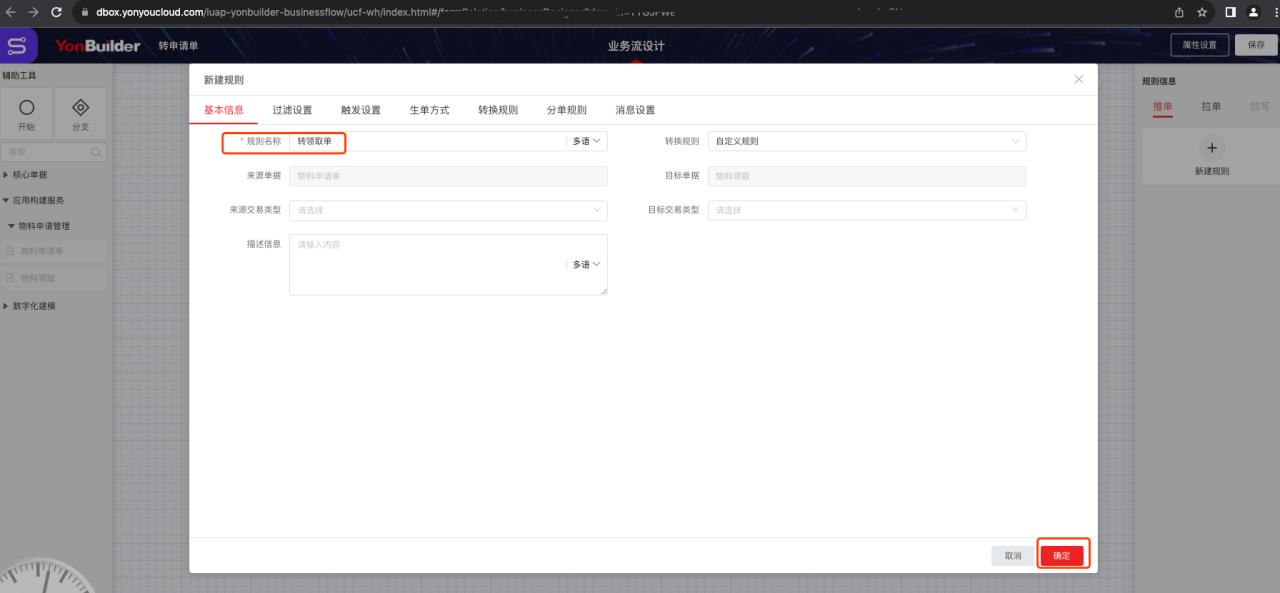
Task: Click the sidebar 搜索 search field
Action: point(54,152)
